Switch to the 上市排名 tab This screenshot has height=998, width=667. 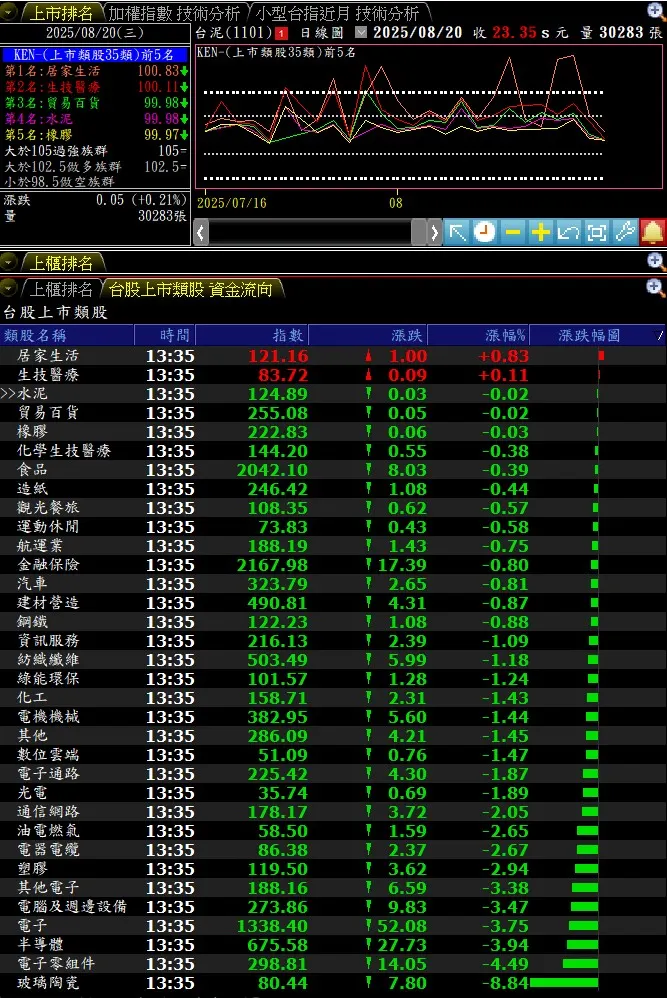(61, 13)
